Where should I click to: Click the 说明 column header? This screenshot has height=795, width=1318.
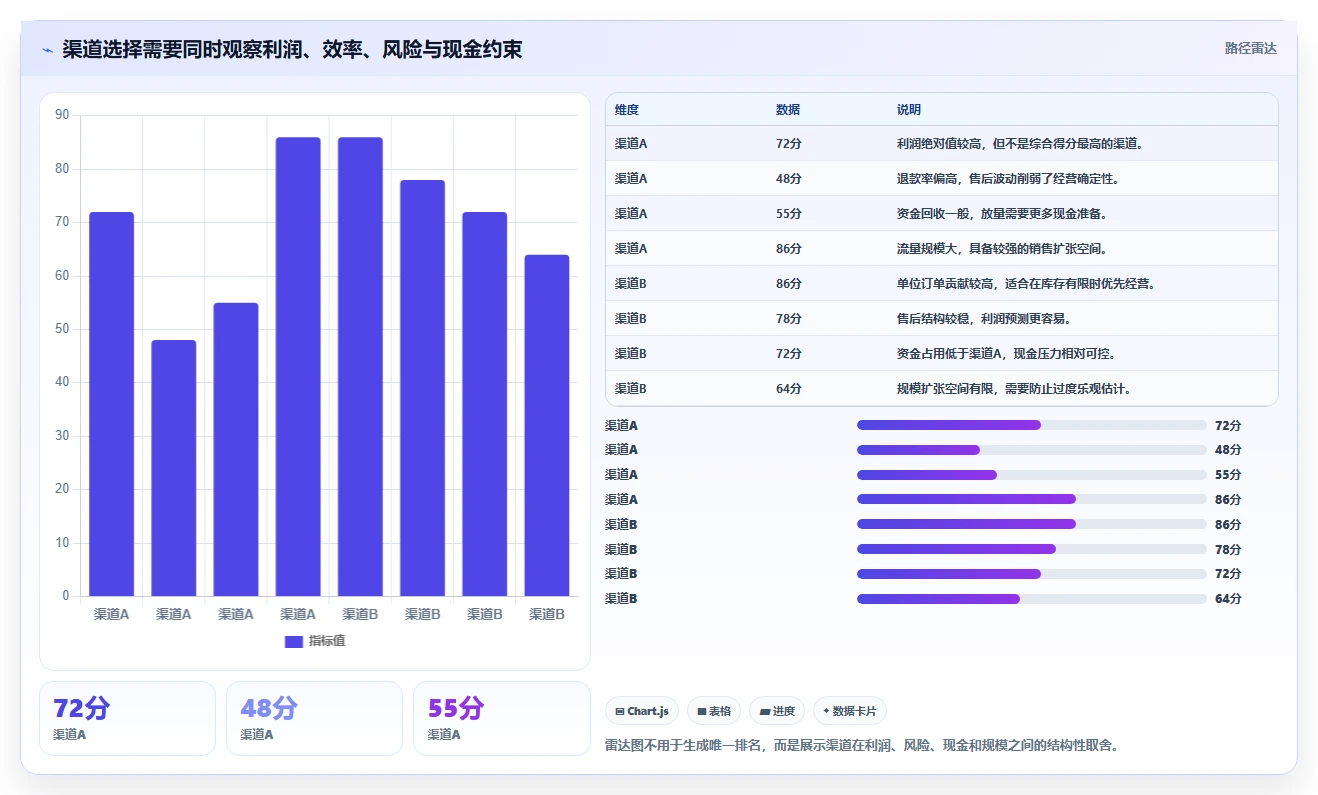click(x=909, y=110)
